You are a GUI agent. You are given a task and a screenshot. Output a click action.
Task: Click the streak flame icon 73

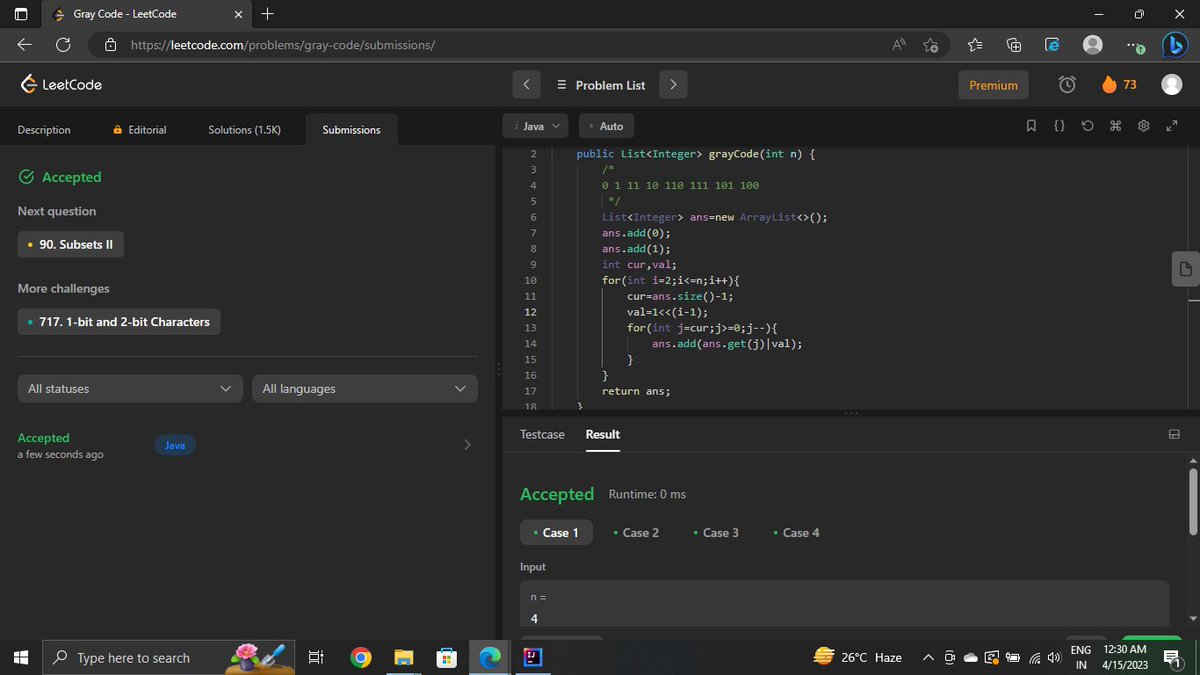point(1119,85)
